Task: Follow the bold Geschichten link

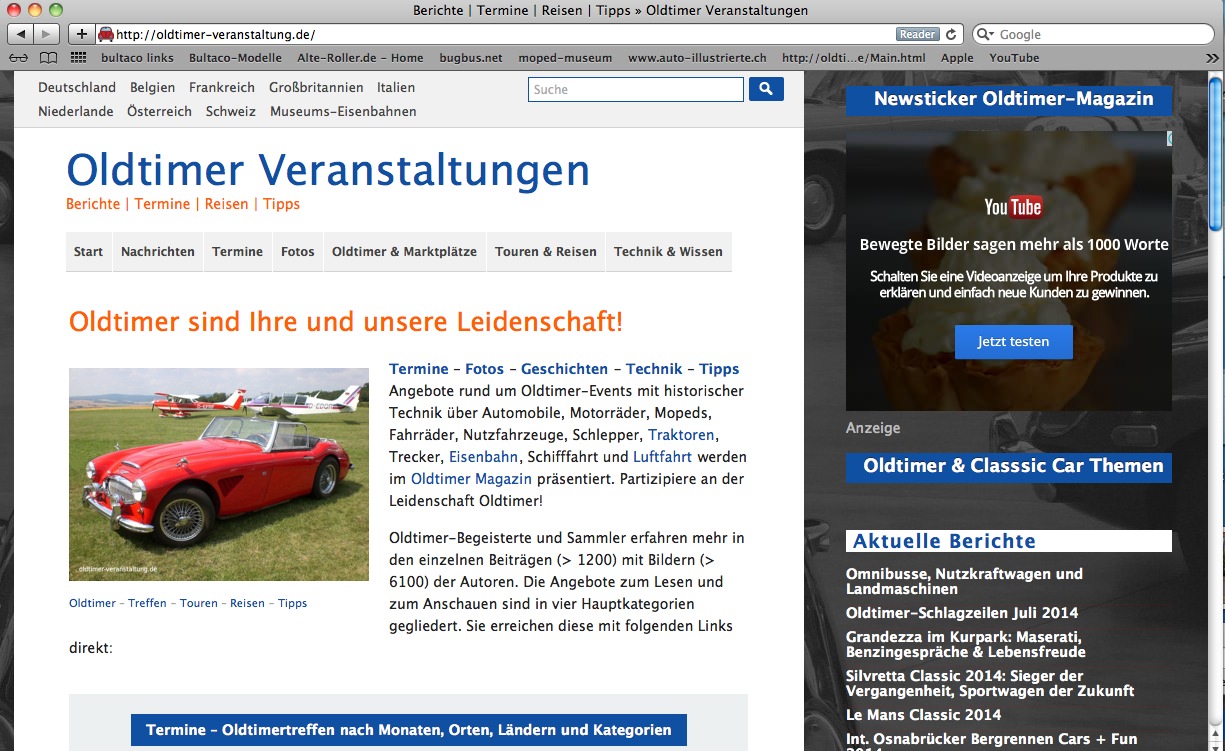Action: pos(564,369)
